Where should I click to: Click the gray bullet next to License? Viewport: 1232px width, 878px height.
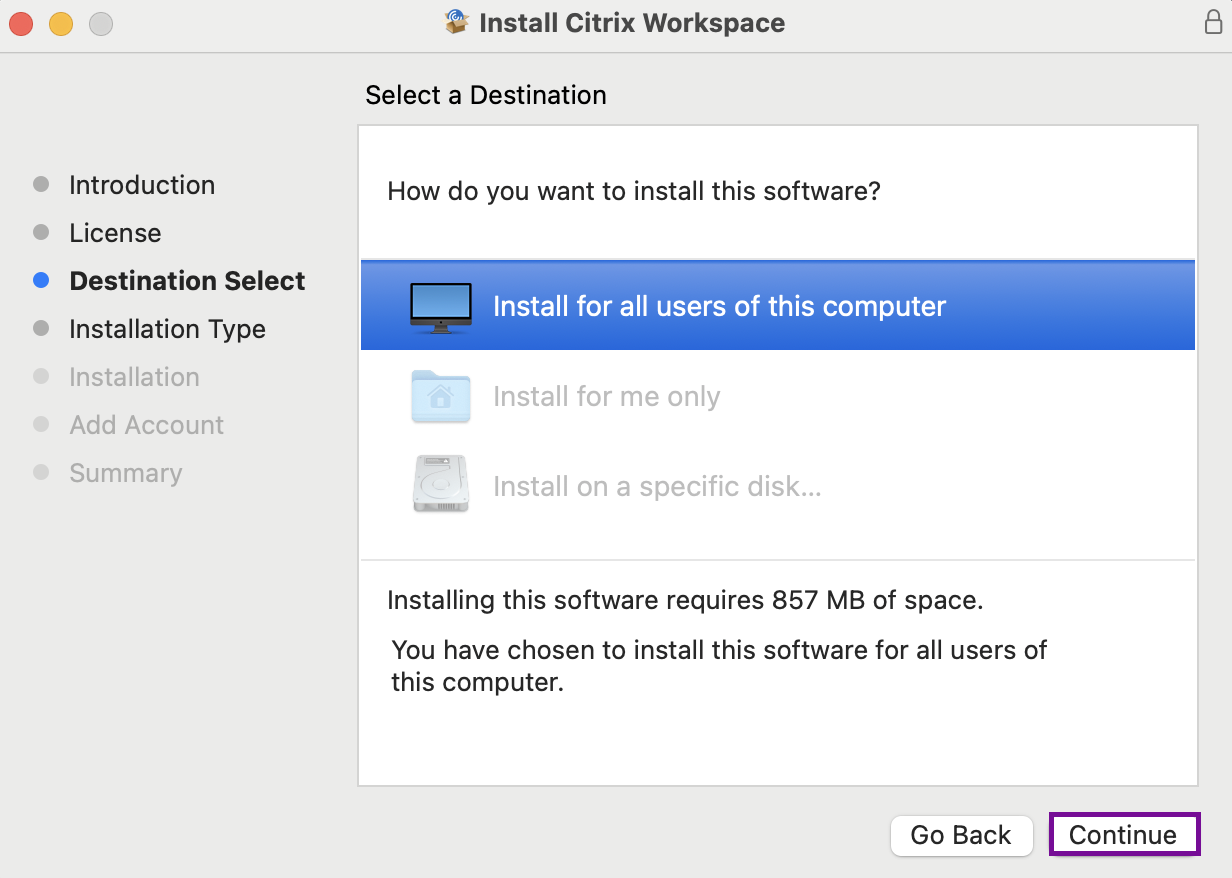click(x=41, y=232)
